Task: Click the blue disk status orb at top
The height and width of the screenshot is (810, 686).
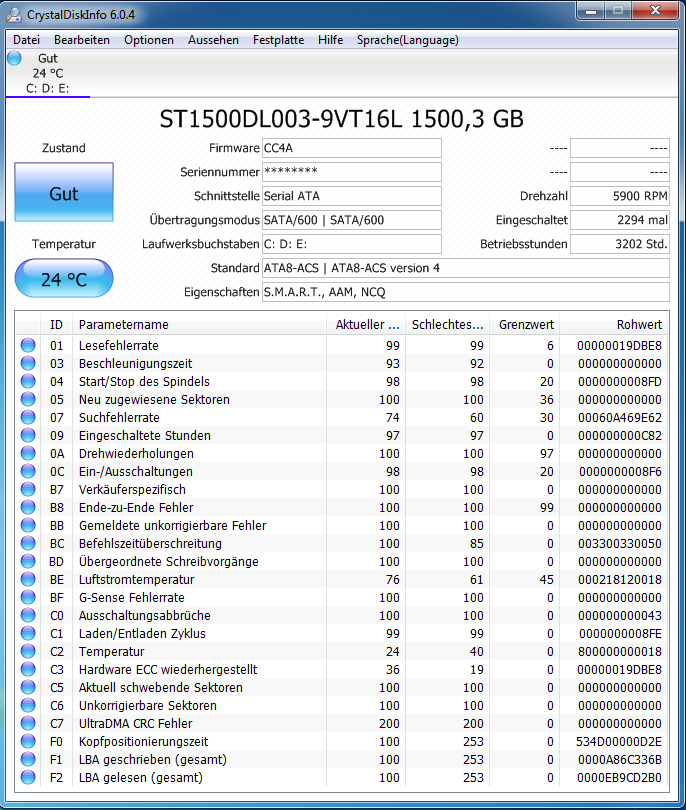Action: click(x=14, y=58)
